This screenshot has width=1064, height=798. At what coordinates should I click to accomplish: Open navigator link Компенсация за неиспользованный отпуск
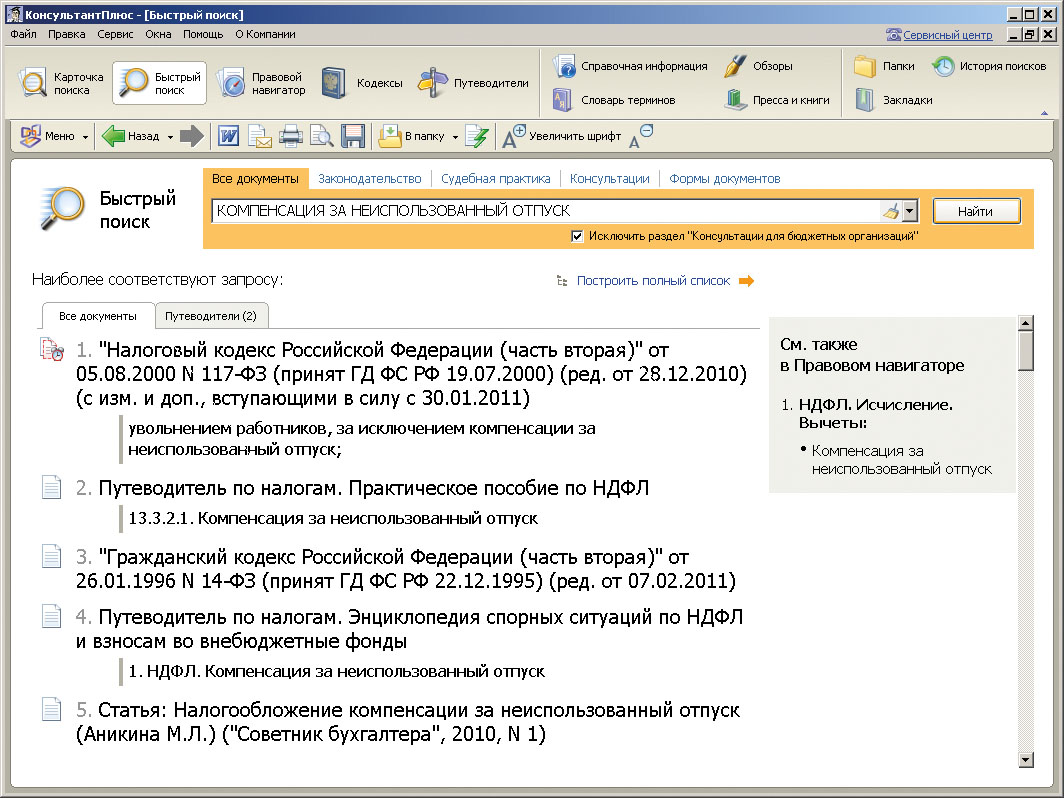901,459
